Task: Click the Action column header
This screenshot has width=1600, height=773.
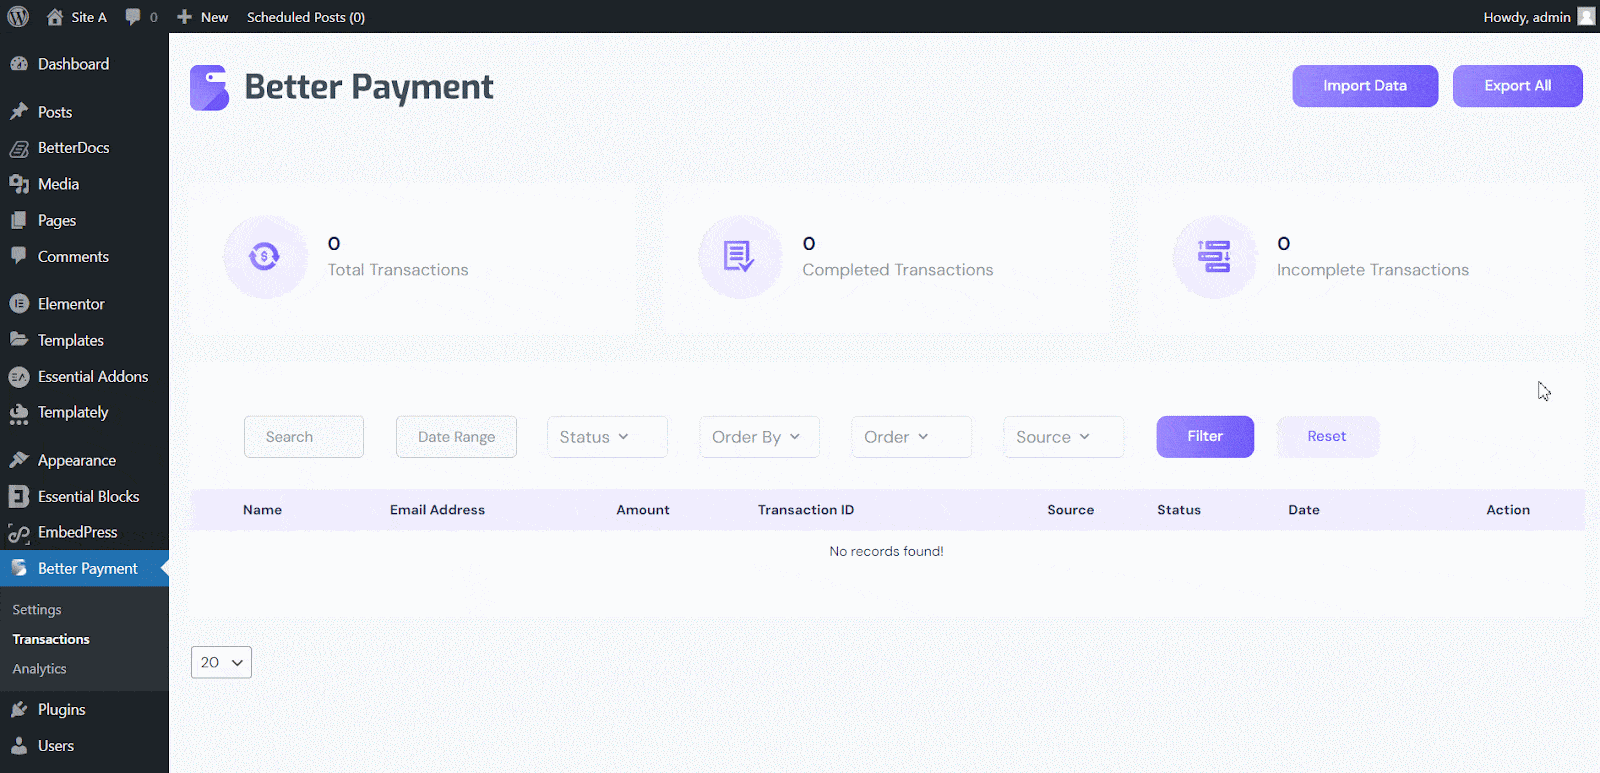Action: coord(1508,510)
